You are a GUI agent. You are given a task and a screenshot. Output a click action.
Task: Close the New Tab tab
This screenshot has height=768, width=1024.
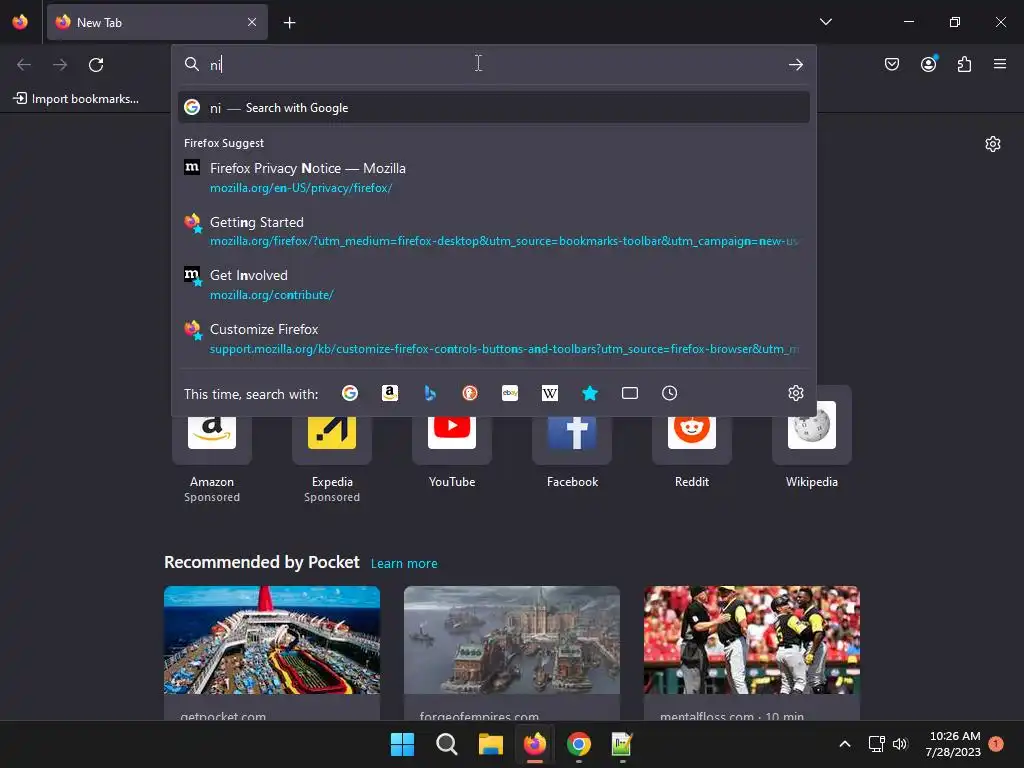click(x=252, y=22)
